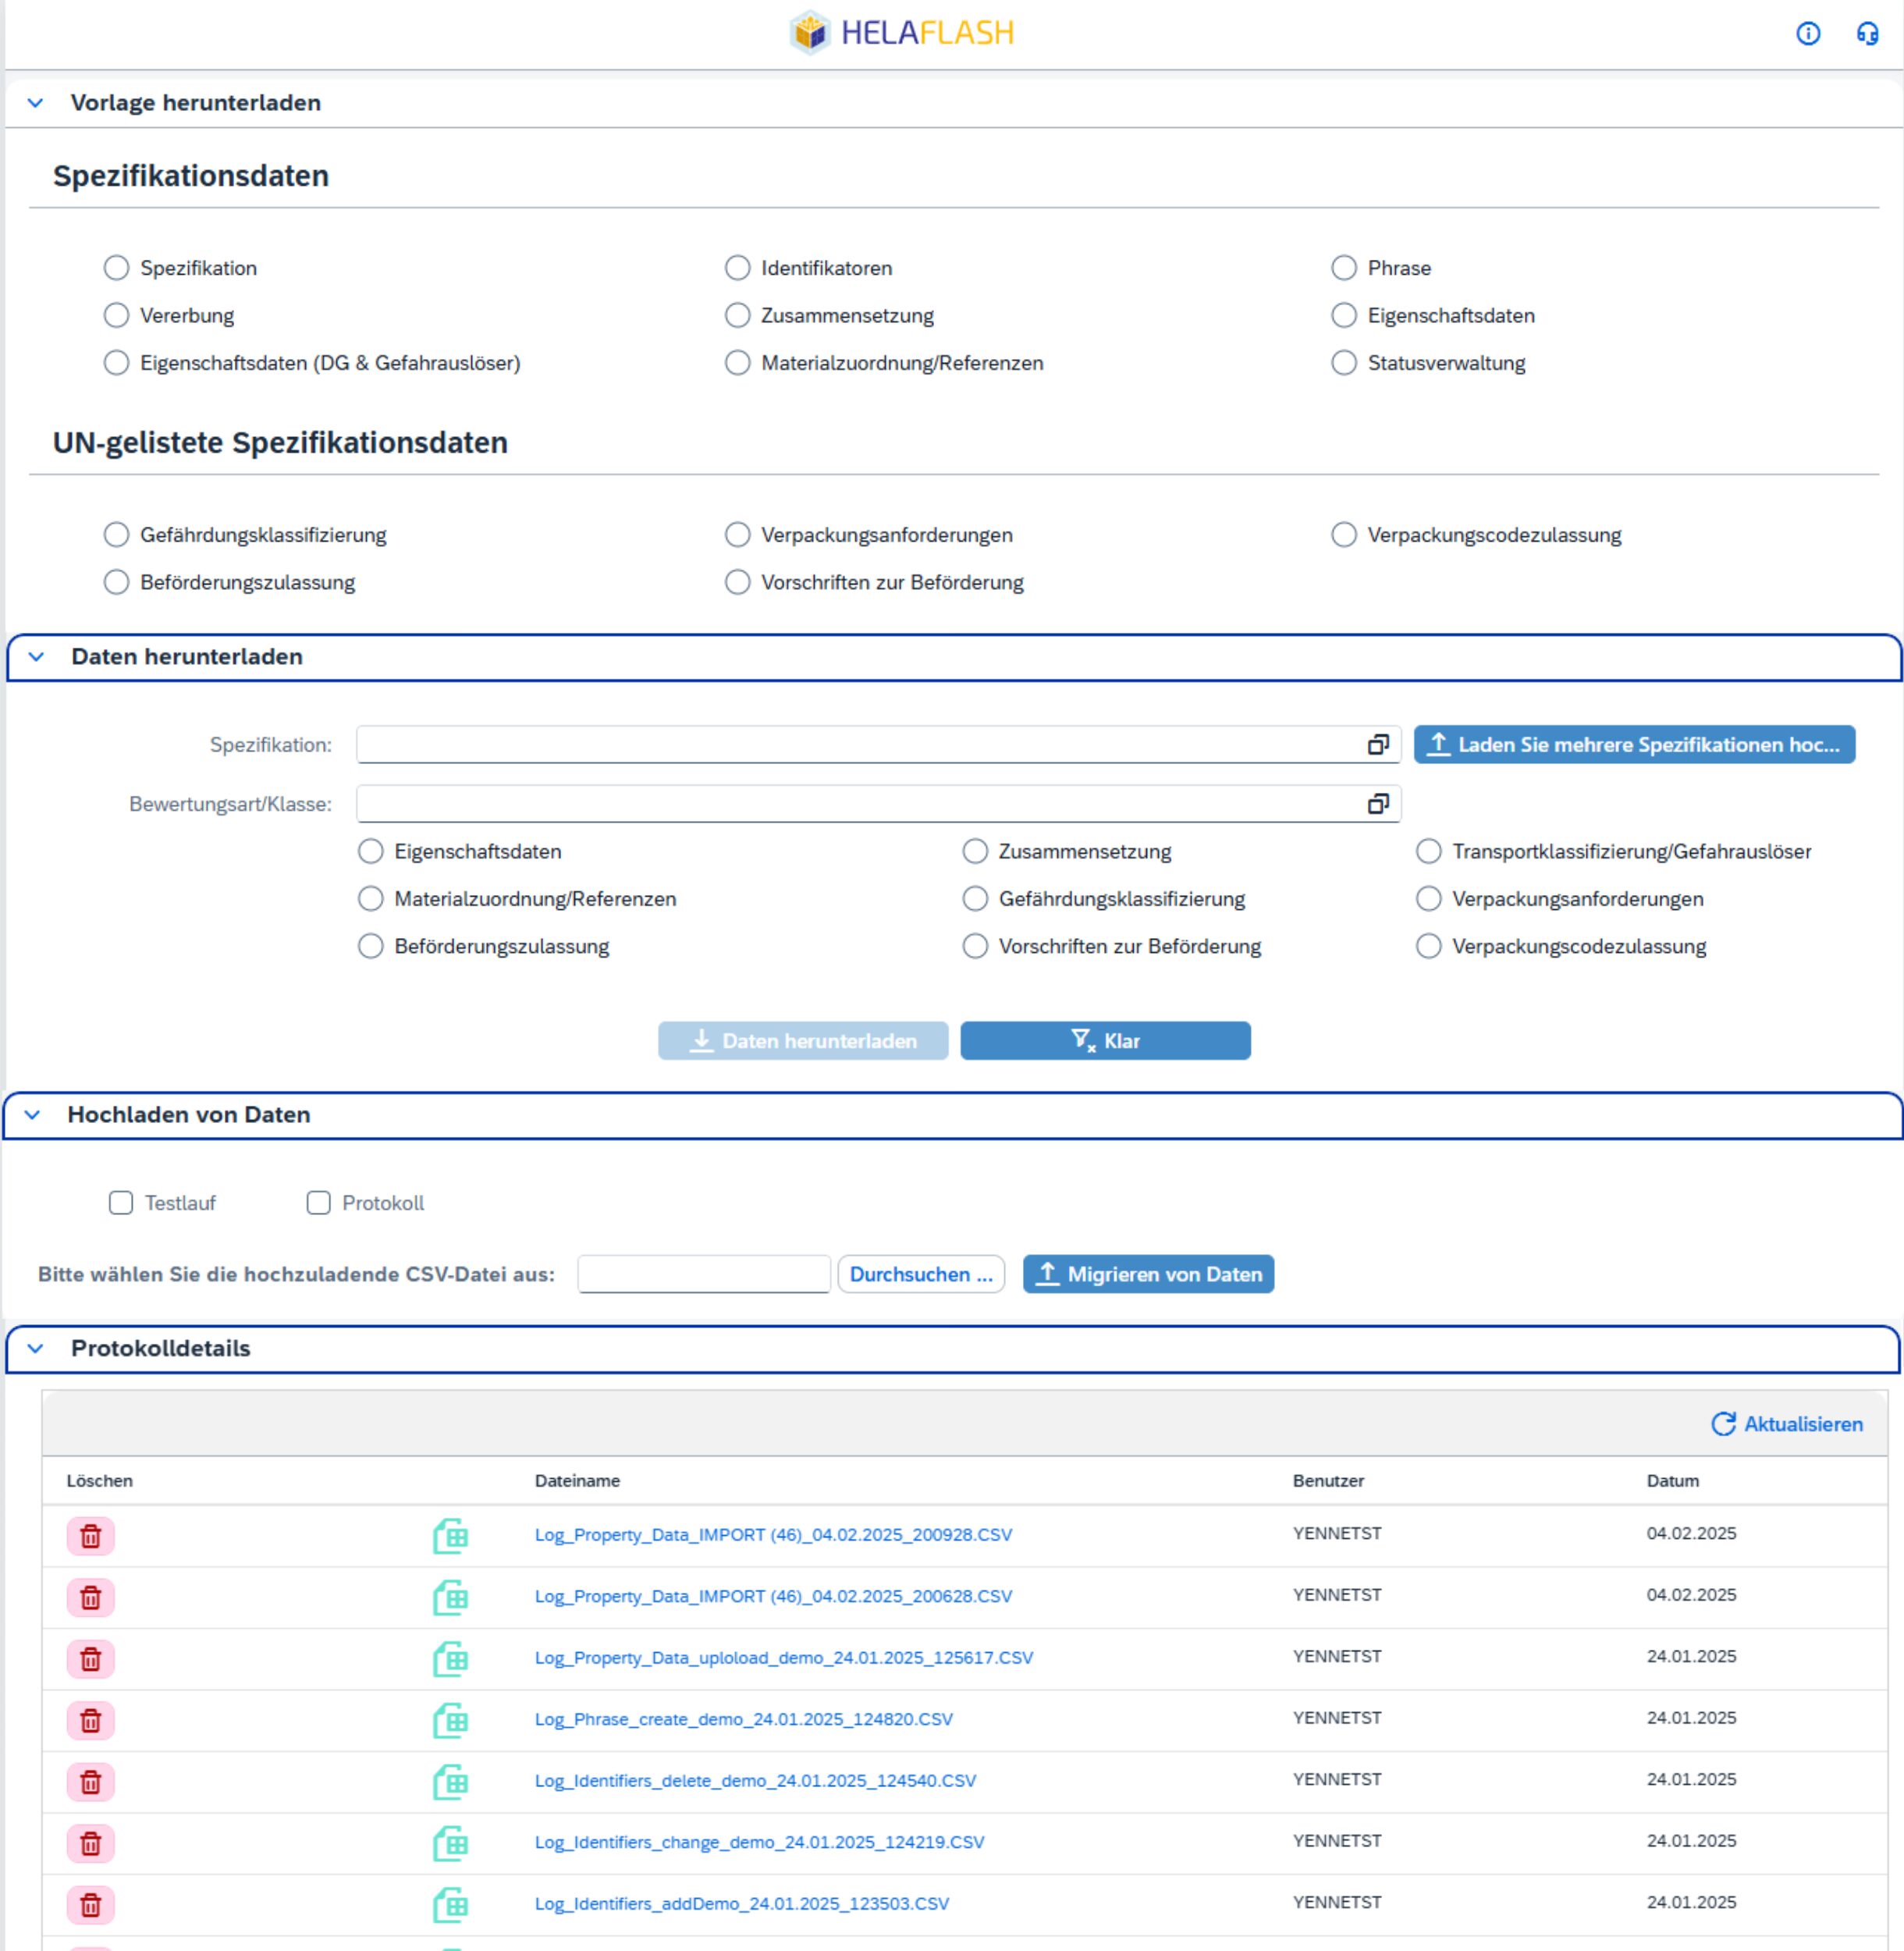This screenshot has width=1904, height=1951.
Task: Click Migrieren von Daten button
Action: pos(1148,1275)
